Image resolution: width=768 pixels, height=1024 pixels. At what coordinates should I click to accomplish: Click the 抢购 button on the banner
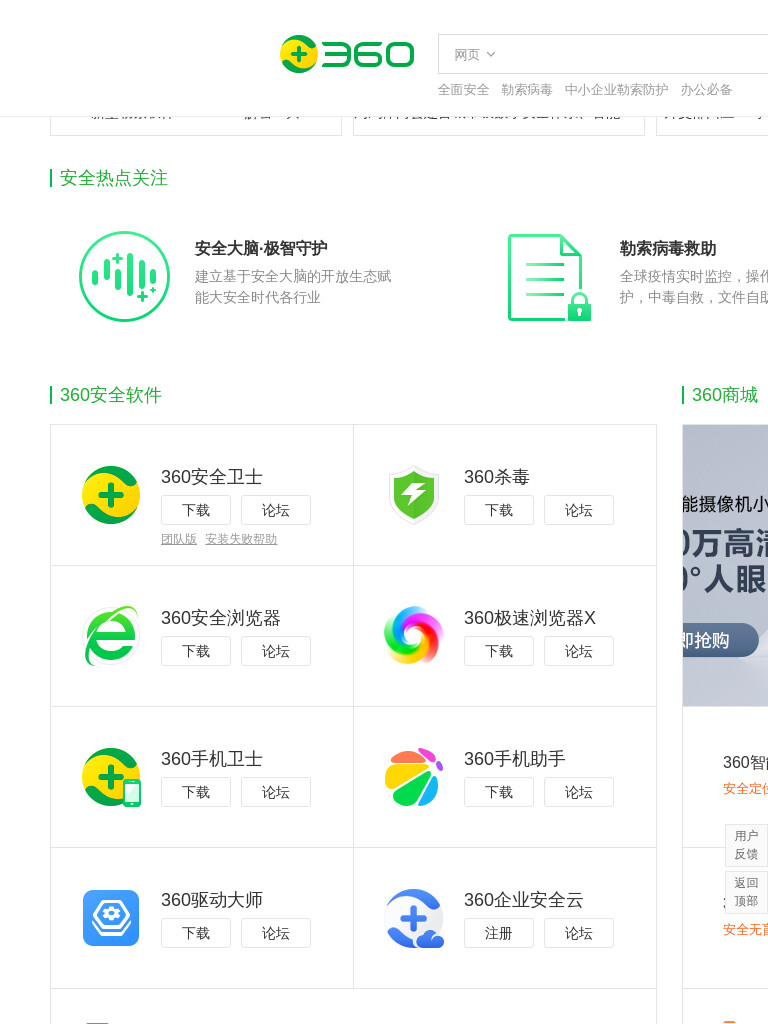point(720,640)
